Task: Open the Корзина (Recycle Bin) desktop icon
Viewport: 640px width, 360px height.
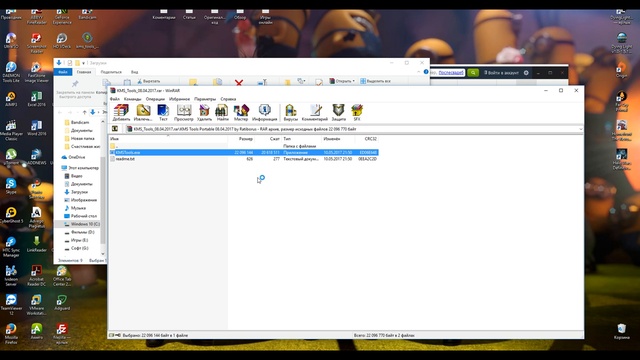Action: click(x=622, y=331)
